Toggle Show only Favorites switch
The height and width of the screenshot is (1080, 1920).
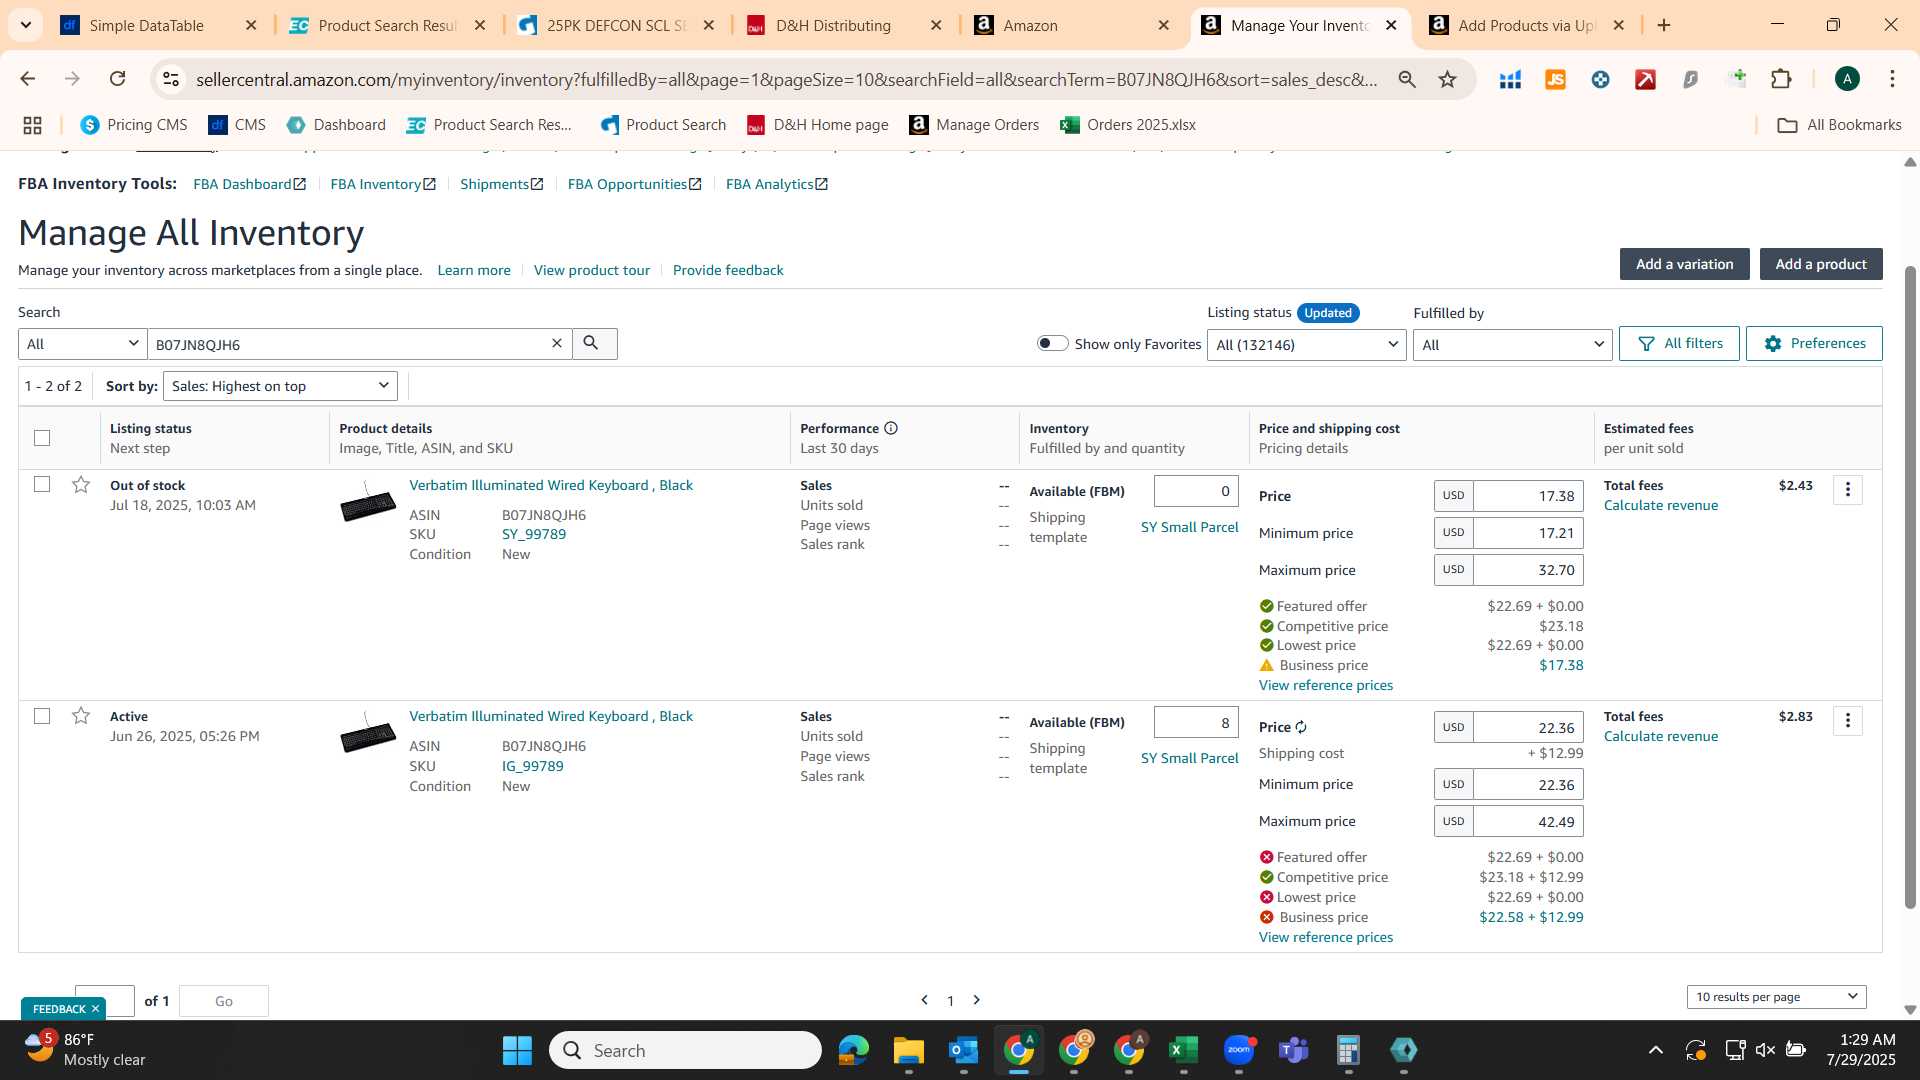(x=1052, y=343)
